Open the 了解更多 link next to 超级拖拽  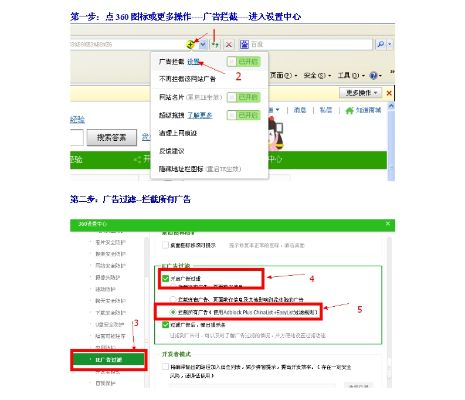click(200, 115)
